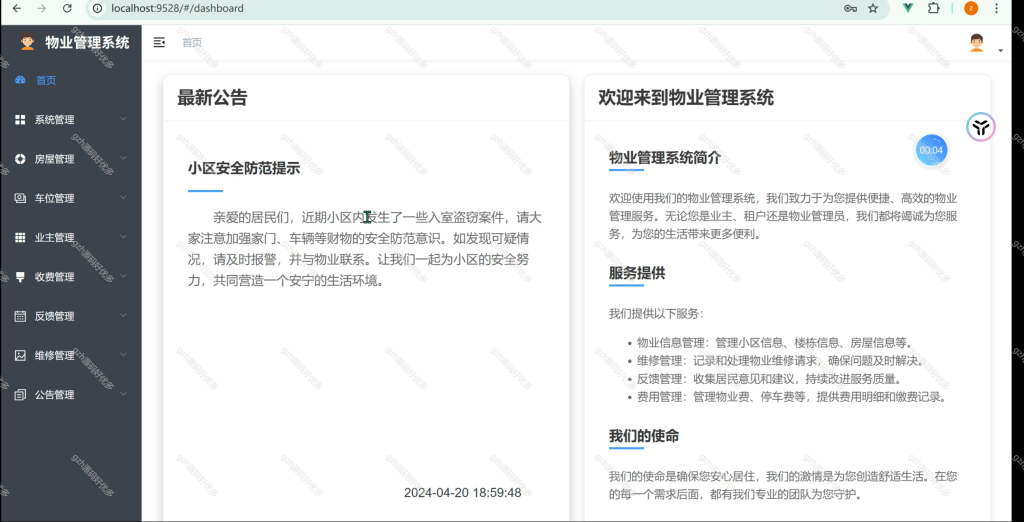Click the timestamp 2024-04-20 18:59:48
This screenshot has width=1024, height=522.
(462, 493)
